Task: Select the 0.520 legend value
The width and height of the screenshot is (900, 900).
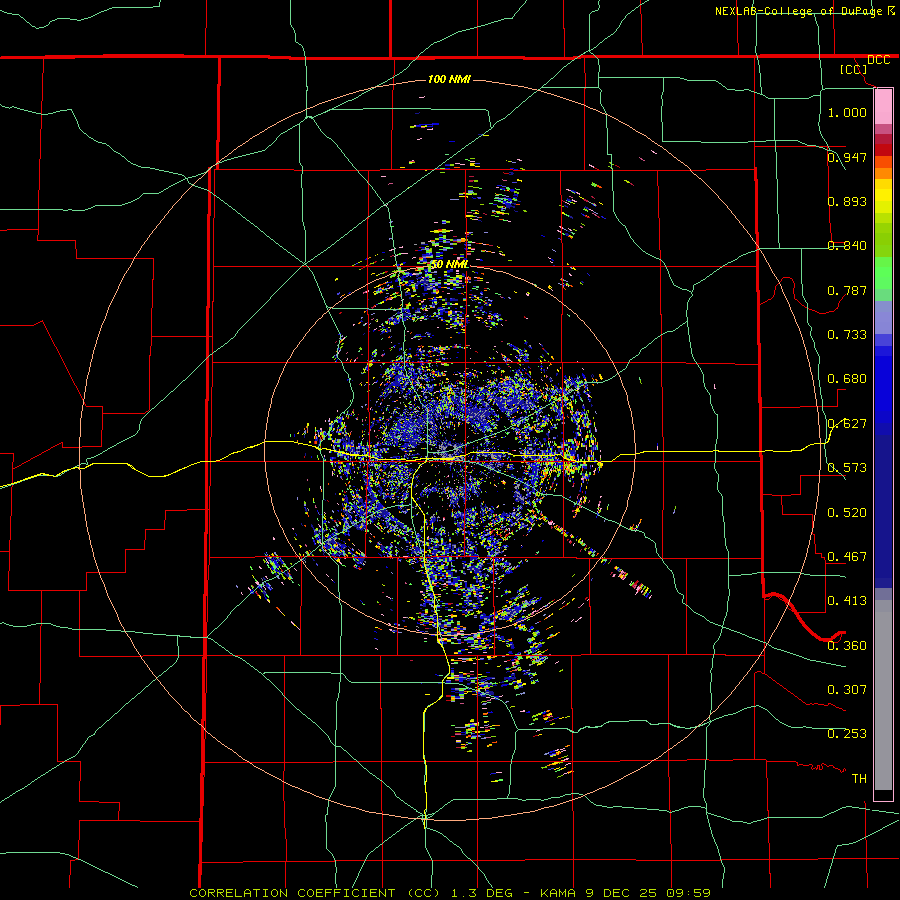Action: pyautogui.click(x=847, y=513)
